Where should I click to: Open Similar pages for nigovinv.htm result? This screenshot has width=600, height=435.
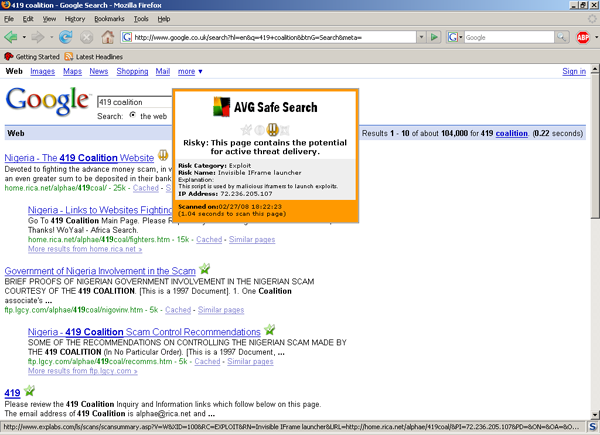(x=221, y=310)
